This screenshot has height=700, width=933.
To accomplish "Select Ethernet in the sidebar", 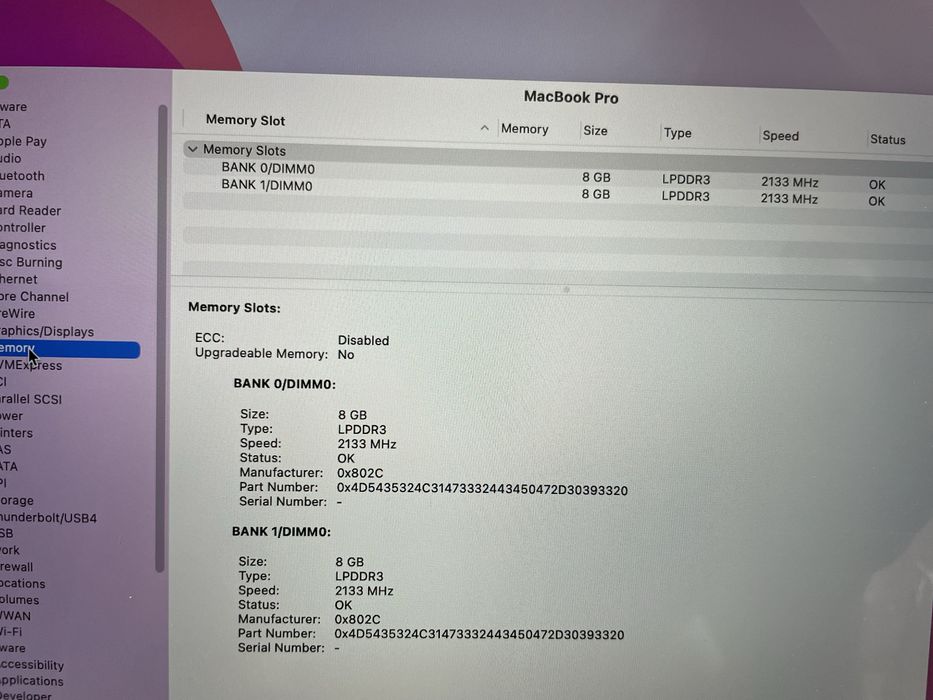I will [18, 279].
